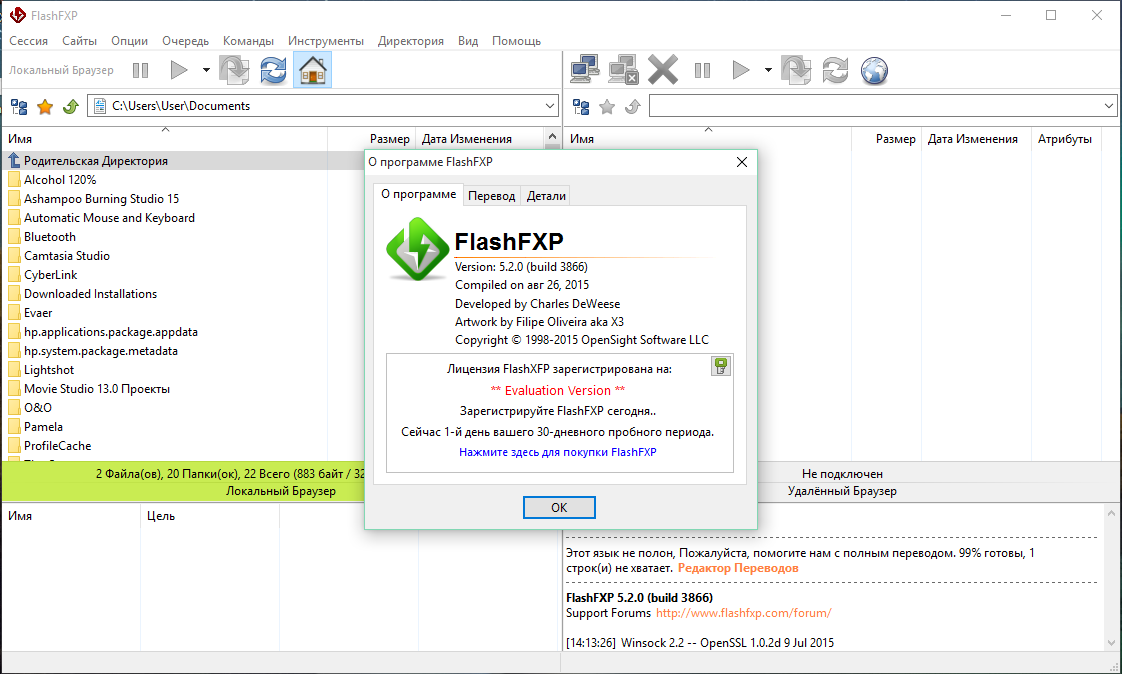The height and width of the screenshot is (674, 1122).
Task: Switch to the Детали tab
Action: (546, 195)
